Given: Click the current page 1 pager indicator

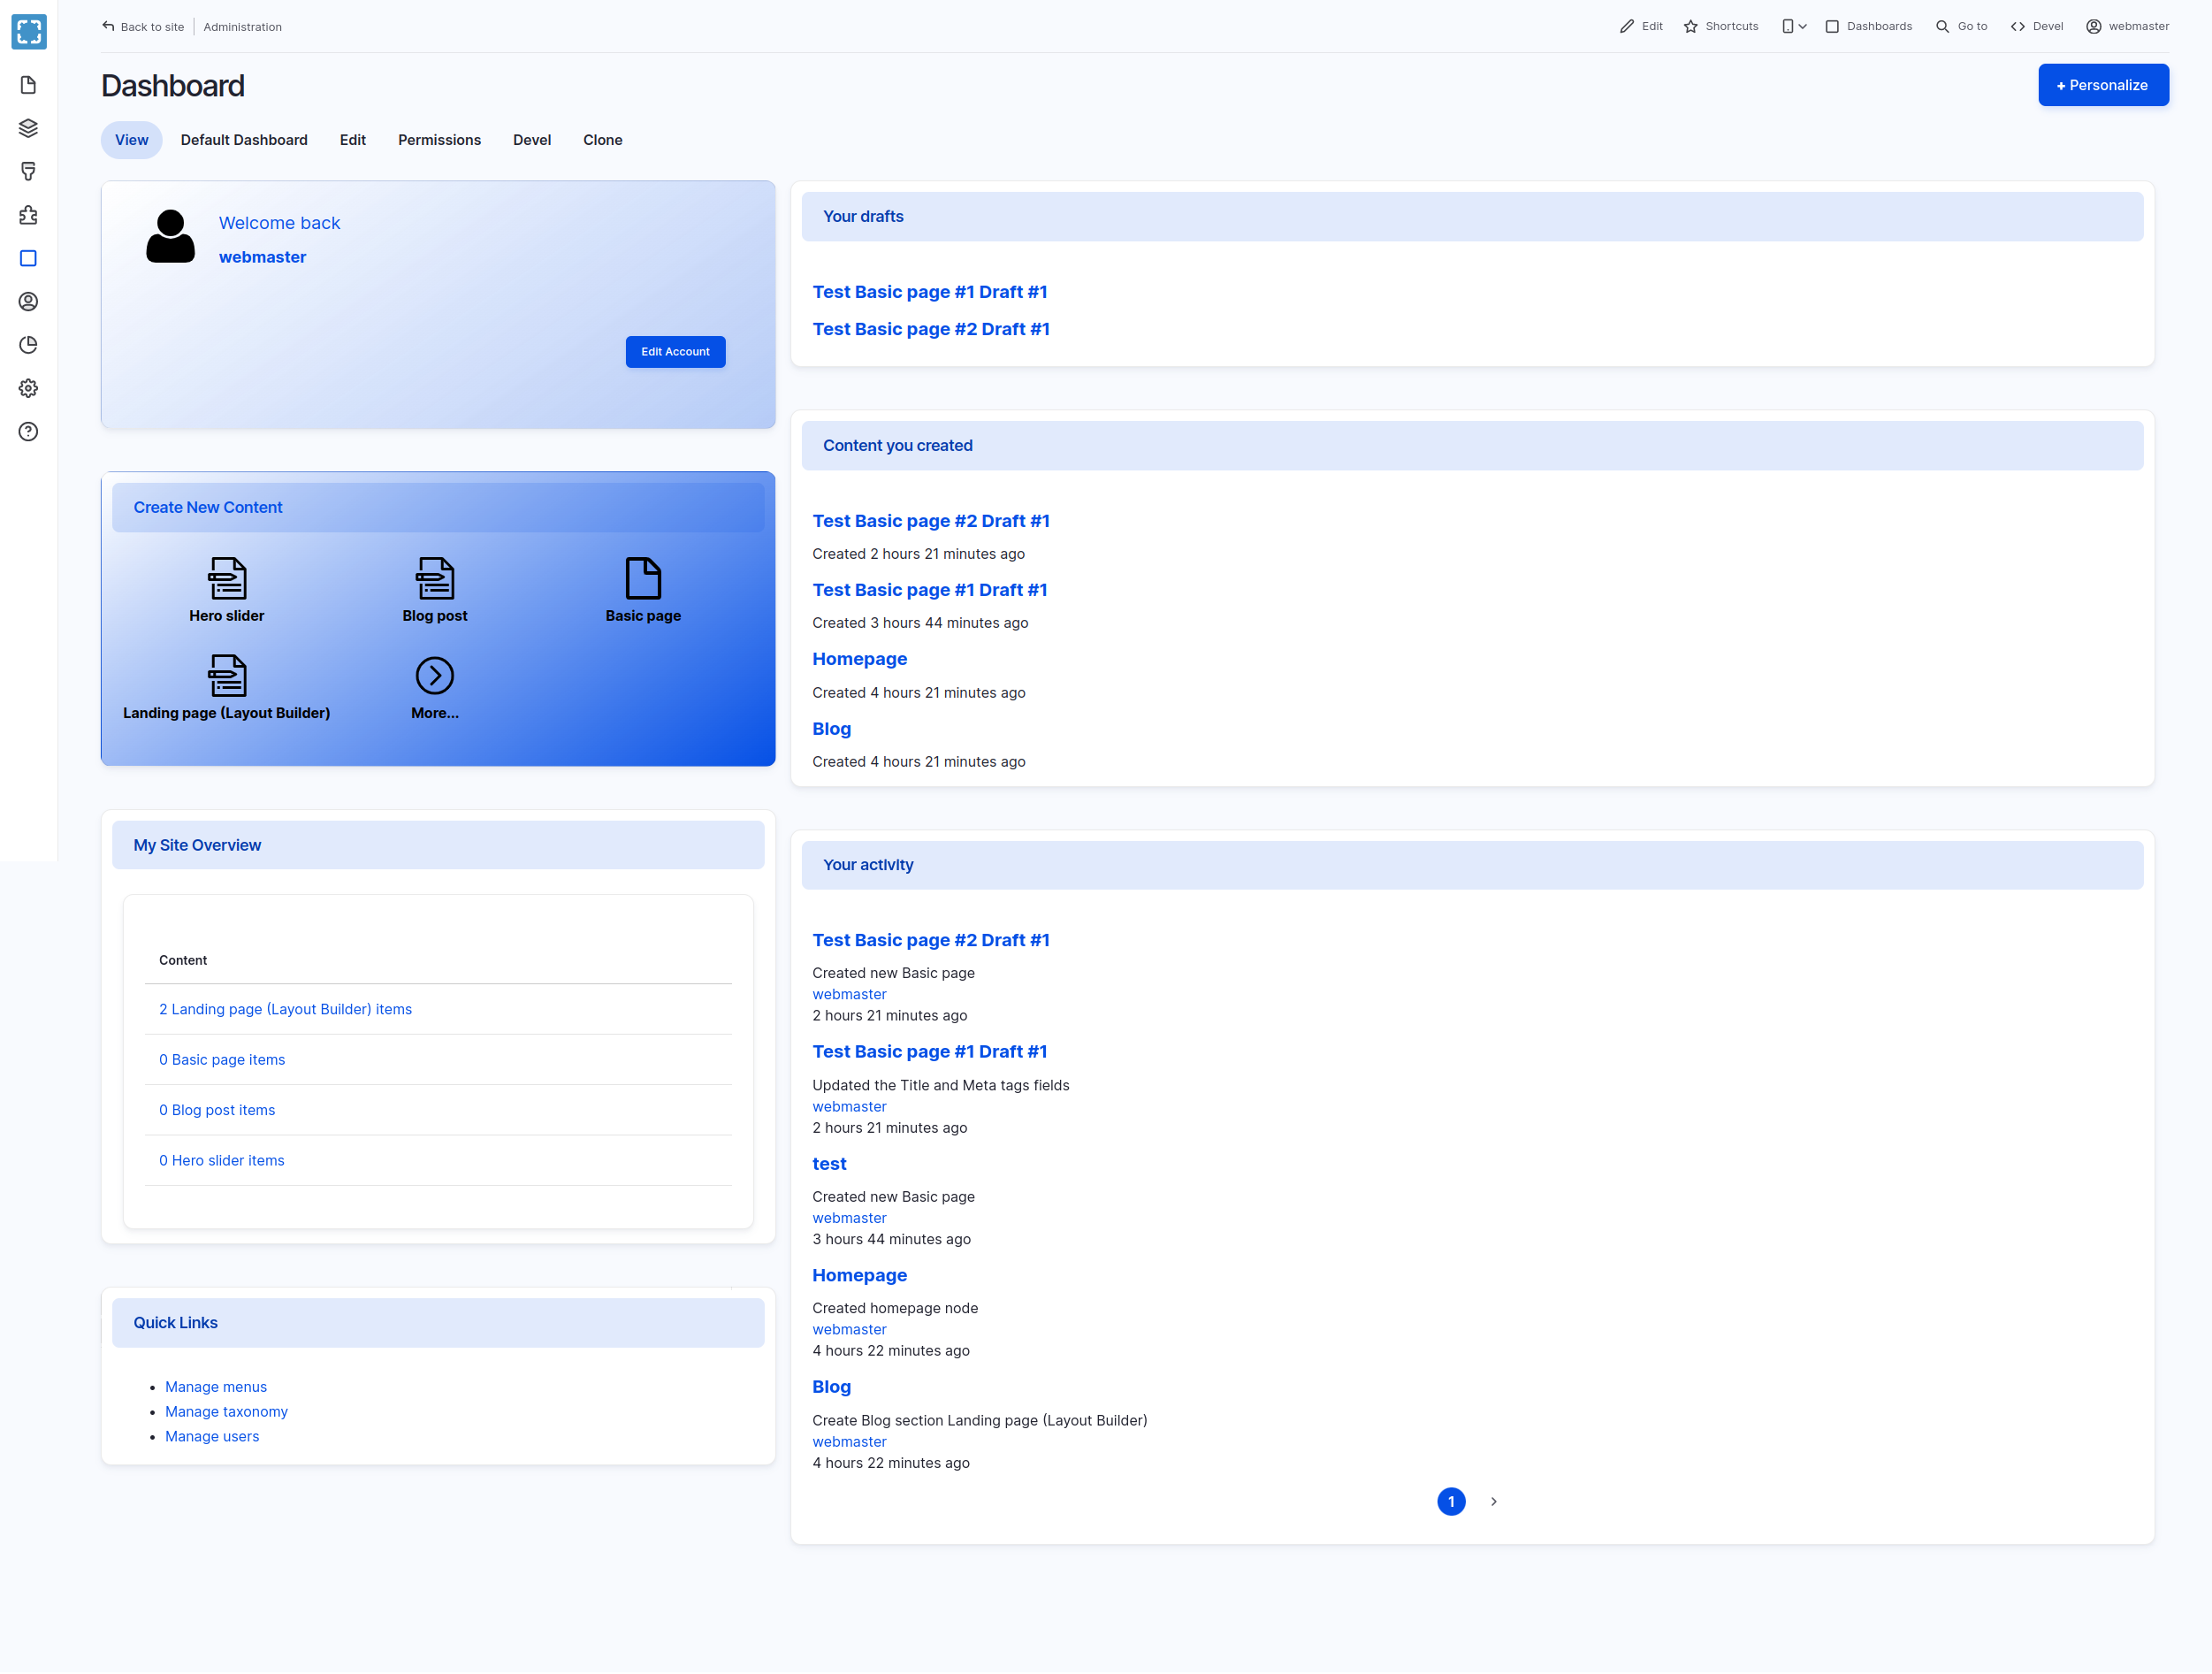Looking at the screenshot, I should click(x=1450, y=1501).
